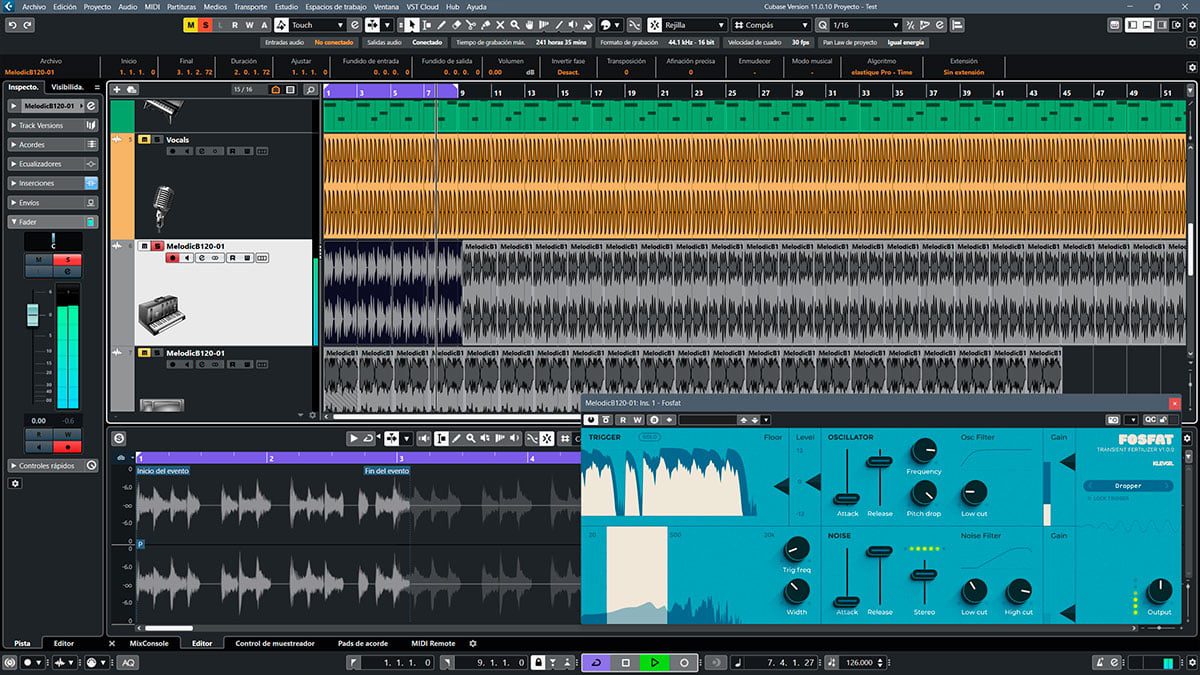Click the add track plus icon

[x=117, y=90]
